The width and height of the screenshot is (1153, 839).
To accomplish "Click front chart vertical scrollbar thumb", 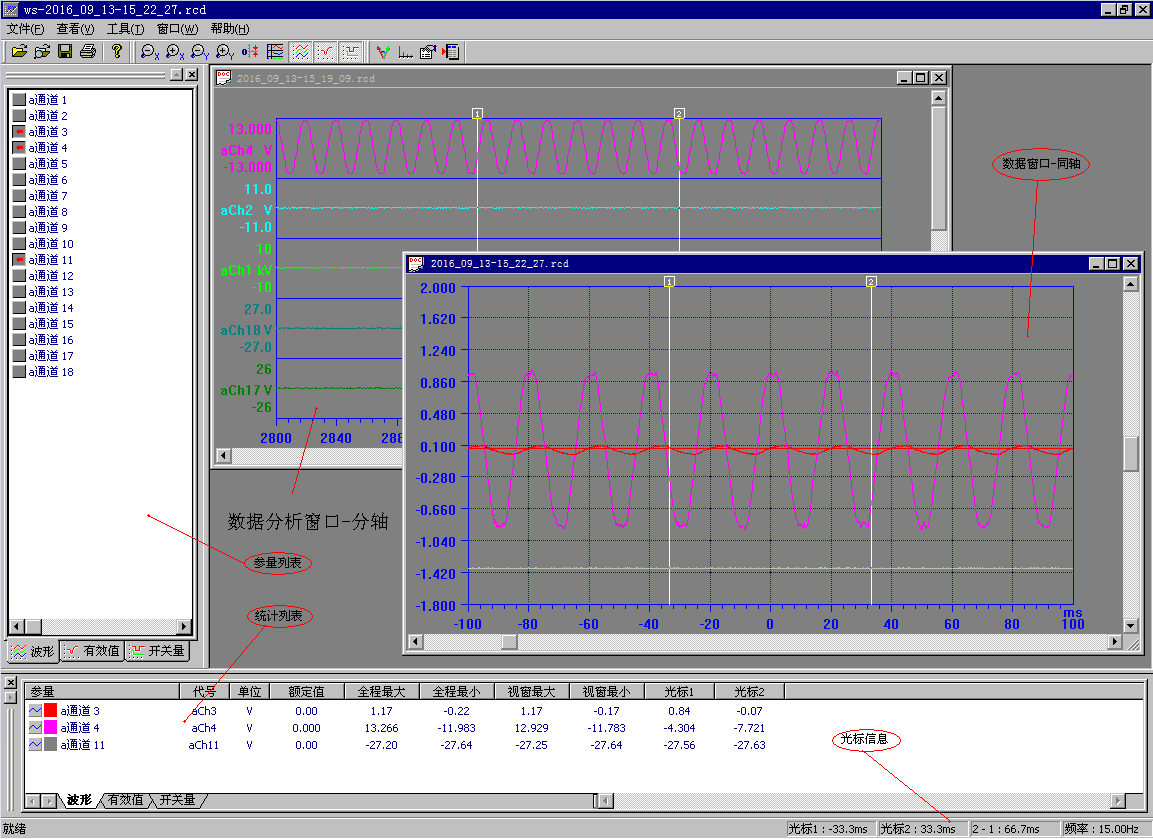I will (x=1132, y=454).
